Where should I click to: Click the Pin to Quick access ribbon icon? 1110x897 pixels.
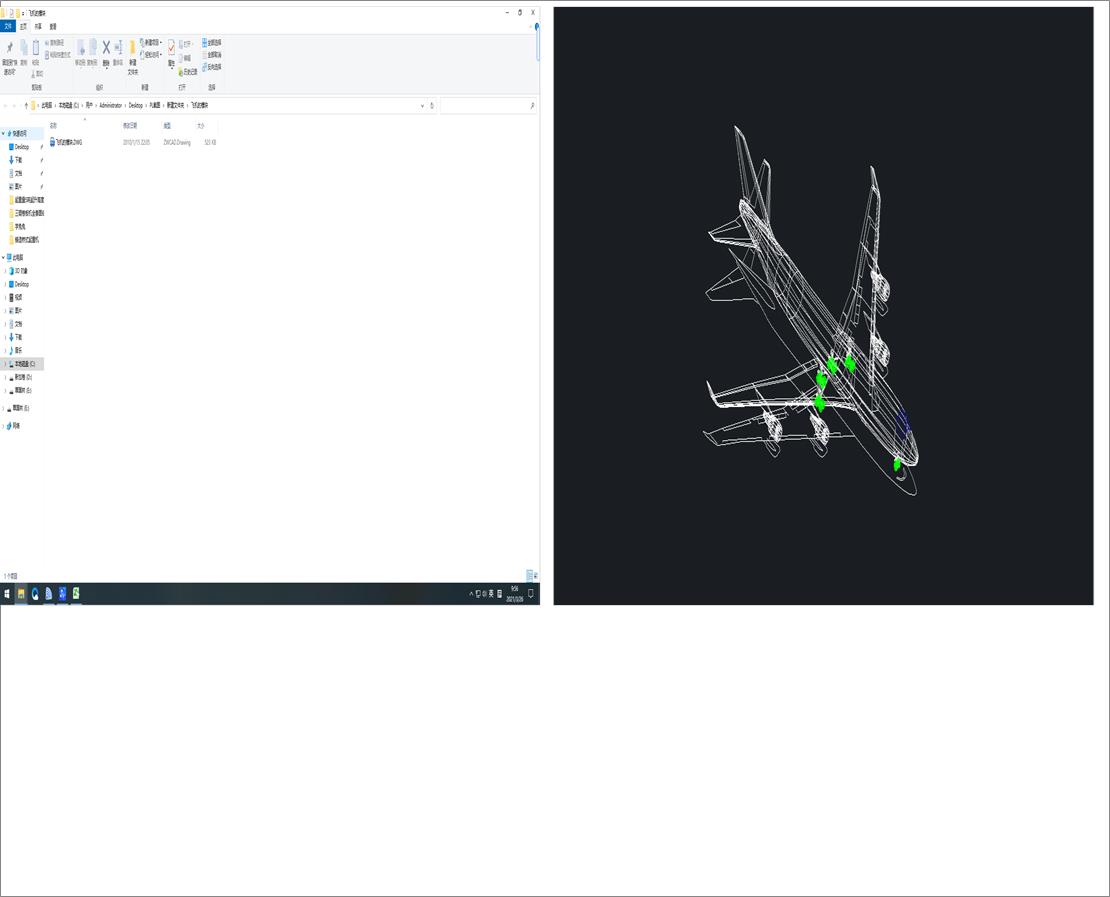[x=9, y=48]
